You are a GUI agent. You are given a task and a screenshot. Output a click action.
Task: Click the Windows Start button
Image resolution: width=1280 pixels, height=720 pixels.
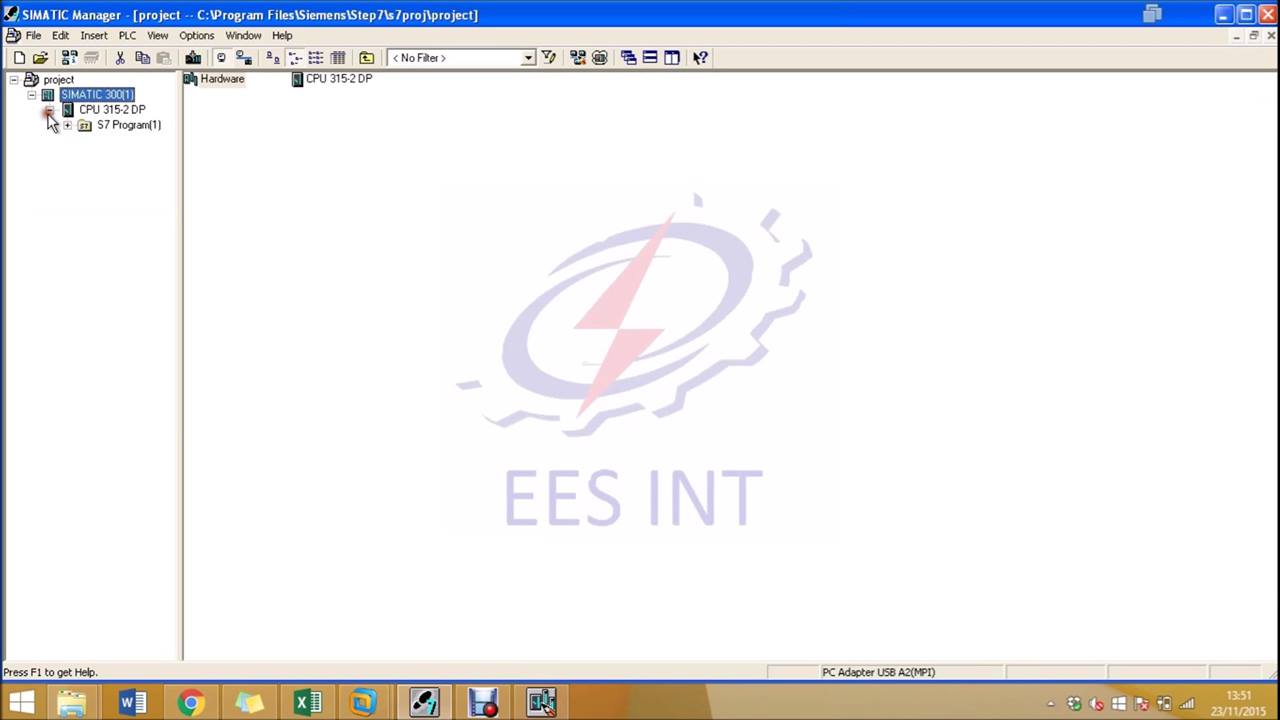(x=21, y=702)
